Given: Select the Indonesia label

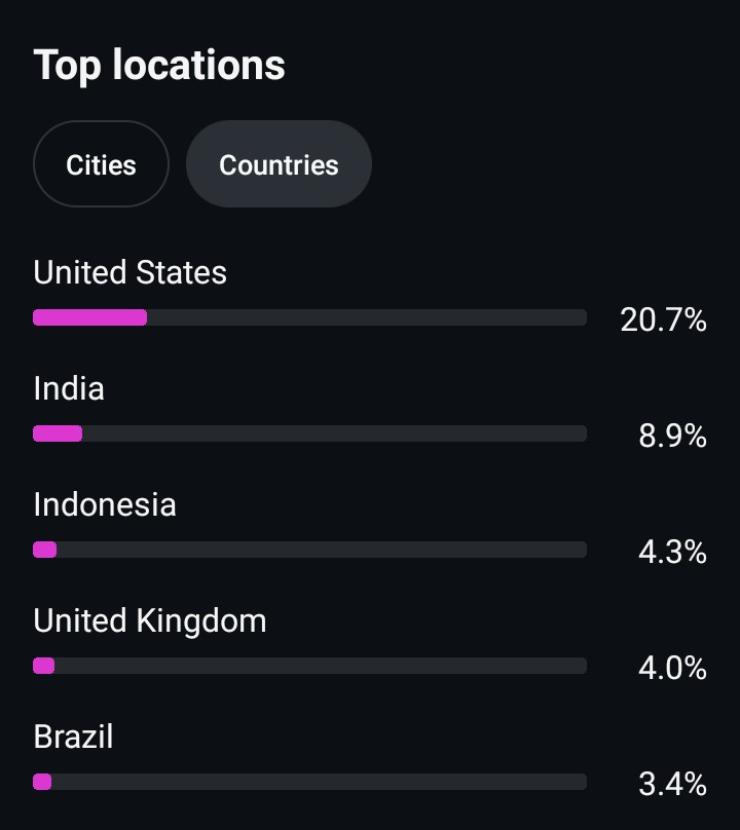Looking at the screenshot, I should pos(105,504).
